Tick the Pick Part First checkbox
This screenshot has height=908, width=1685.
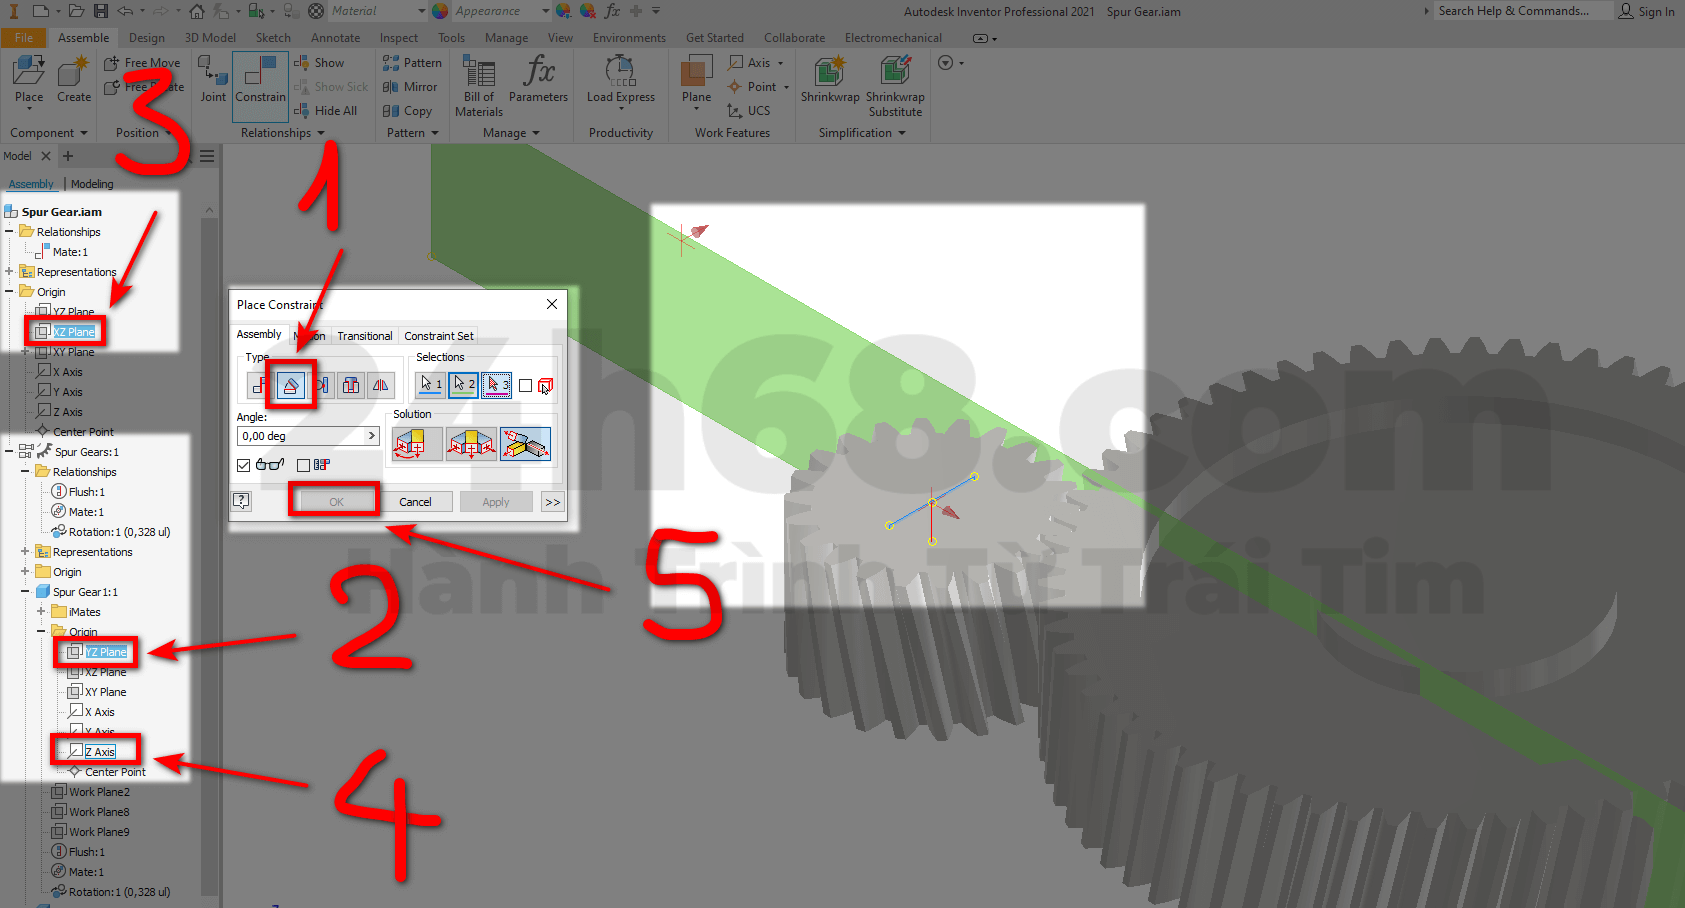(x=526, y=386)
